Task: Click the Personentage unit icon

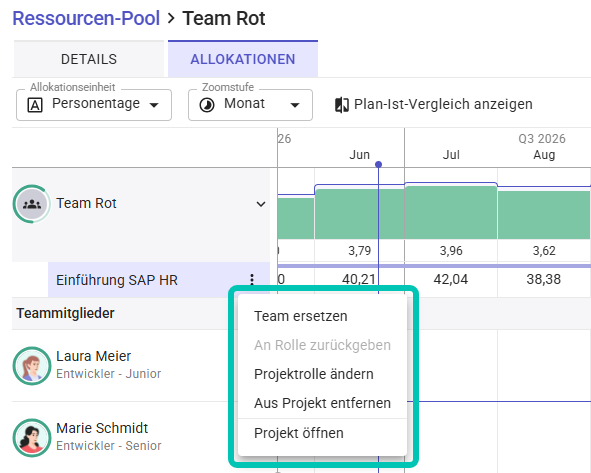Action: pos(35,105)
